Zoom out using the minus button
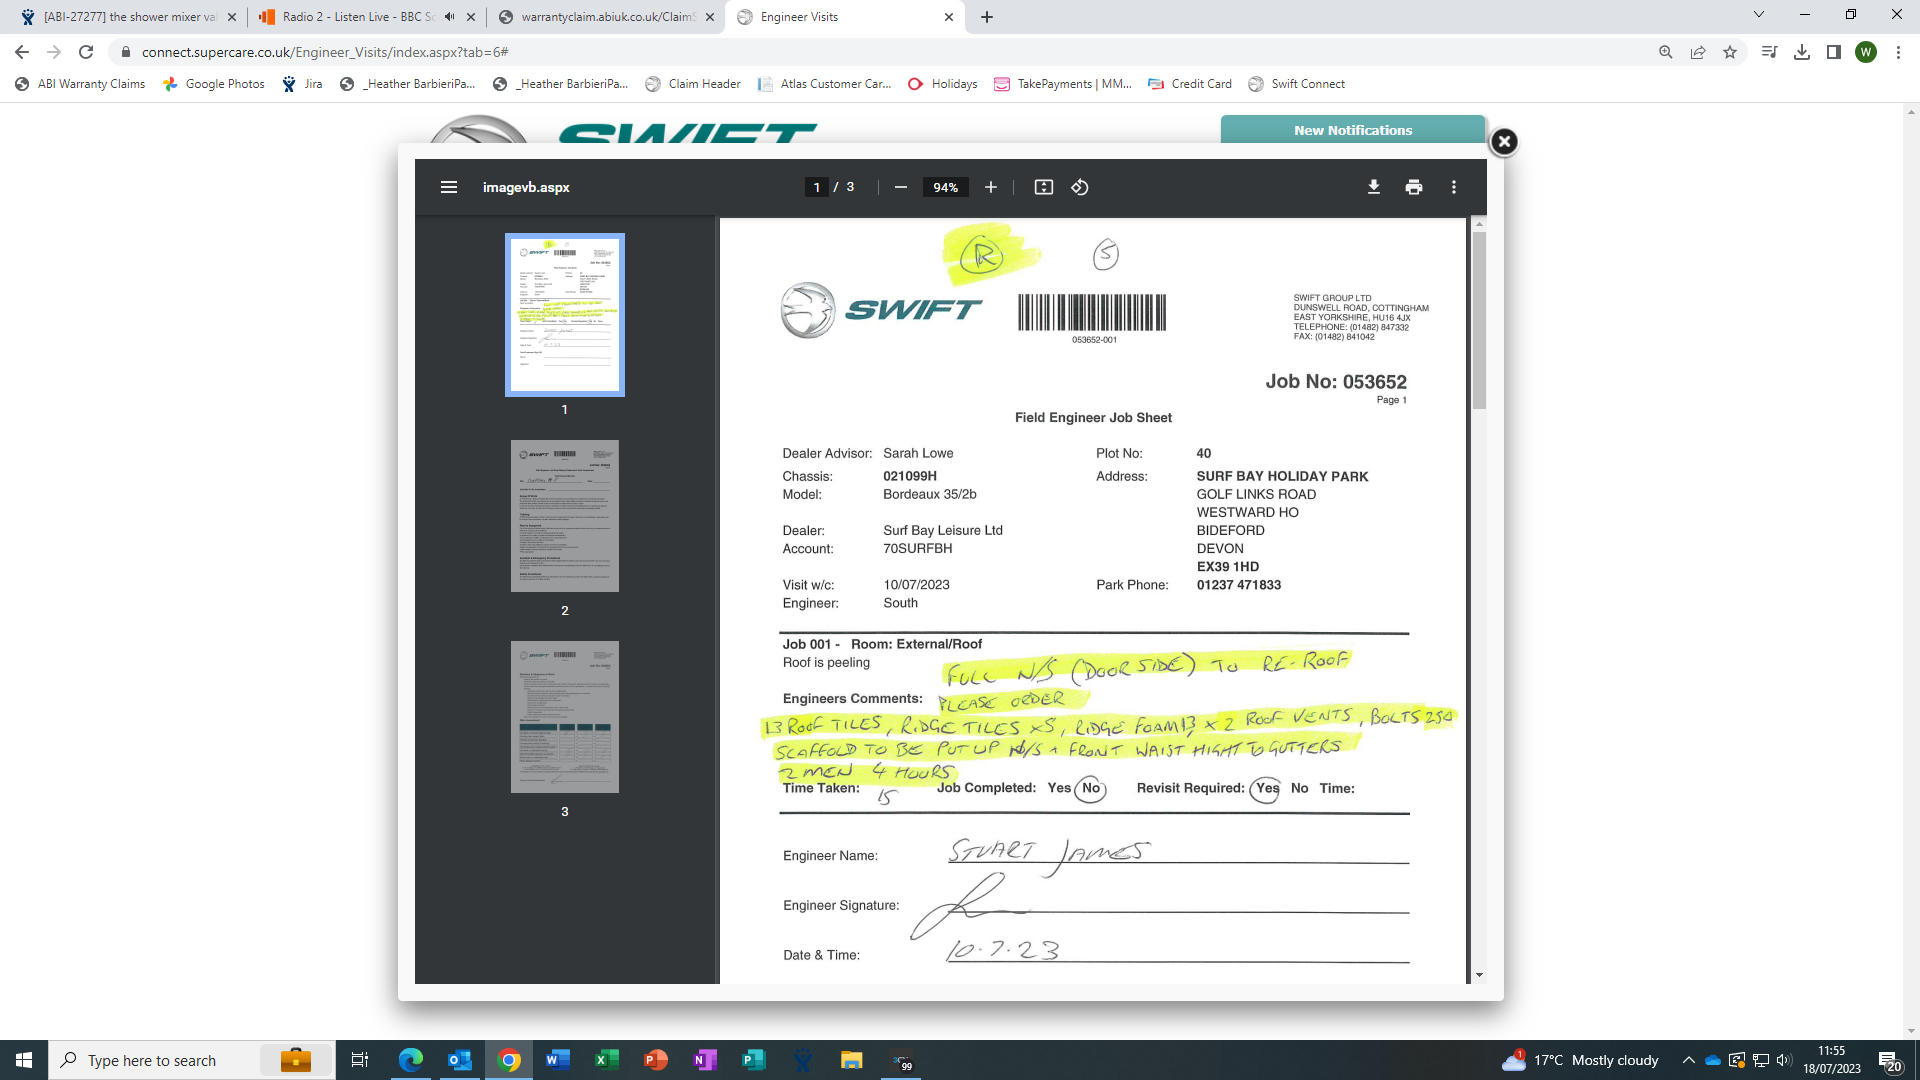The height and width of the screenshot is (1080, 1920). click(x=900, y=187)
